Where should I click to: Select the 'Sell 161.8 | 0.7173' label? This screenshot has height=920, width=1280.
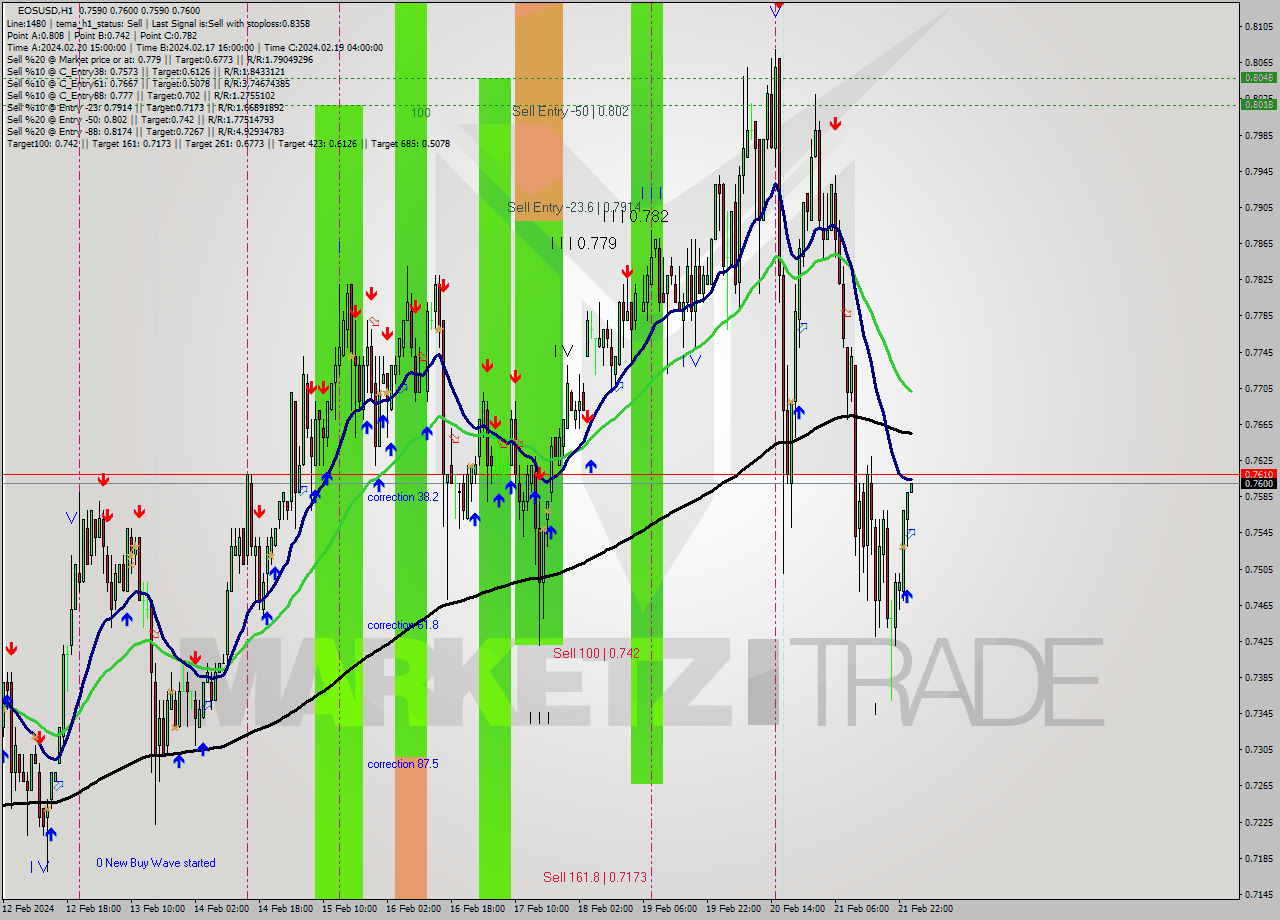595,877
